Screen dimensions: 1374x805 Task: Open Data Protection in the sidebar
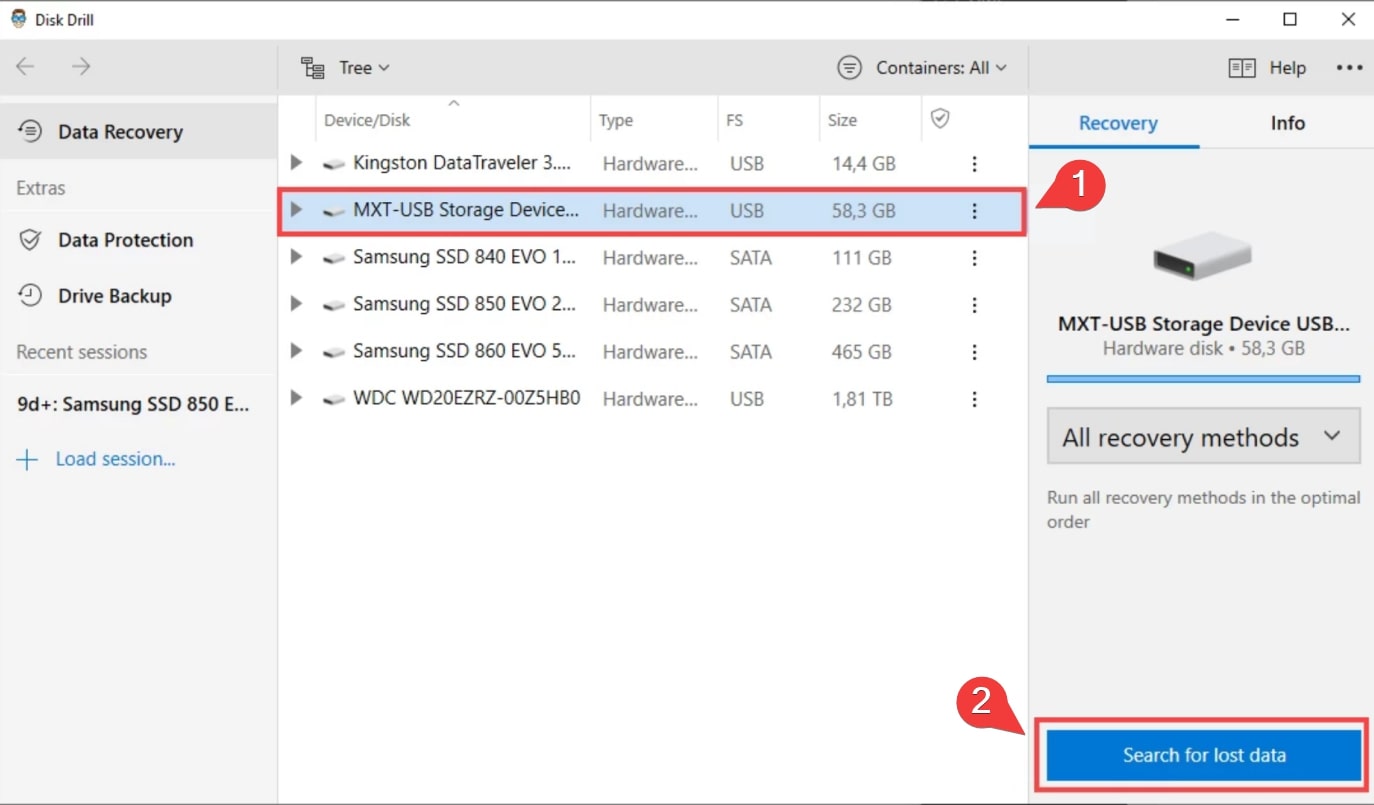138,240
